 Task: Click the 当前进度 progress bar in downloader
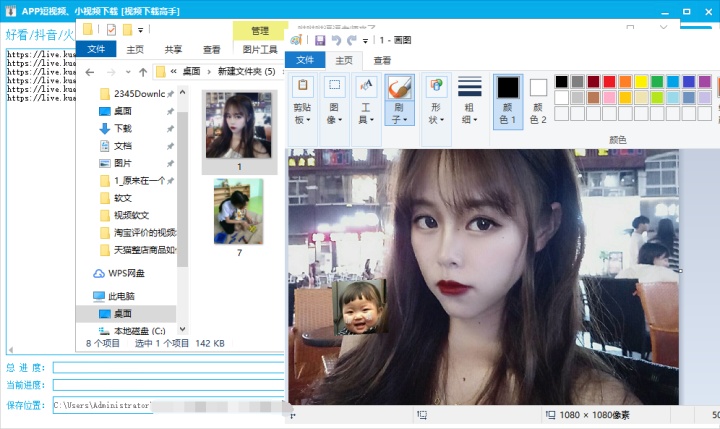pyautogui.click(x=168, y=385)
